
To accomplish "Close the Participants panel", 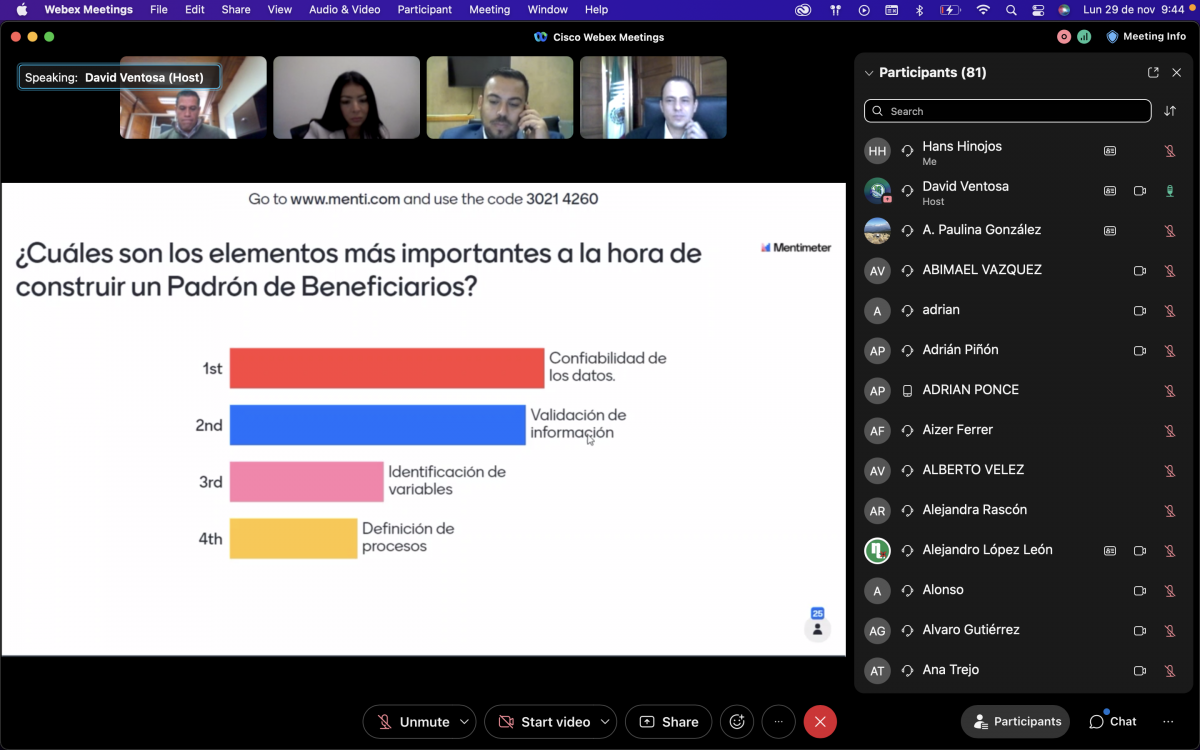I will point(1177,73).
